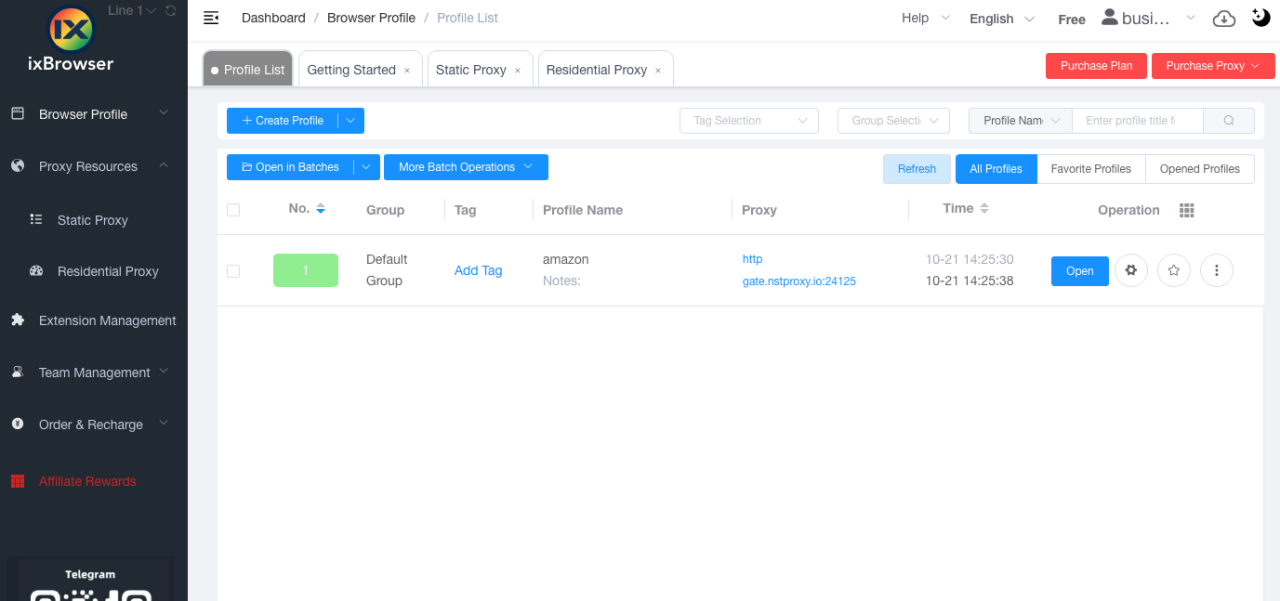Screen dimensions: 1280x601
Task: Switch to the Getting Started tab
Action: (352, 69)
